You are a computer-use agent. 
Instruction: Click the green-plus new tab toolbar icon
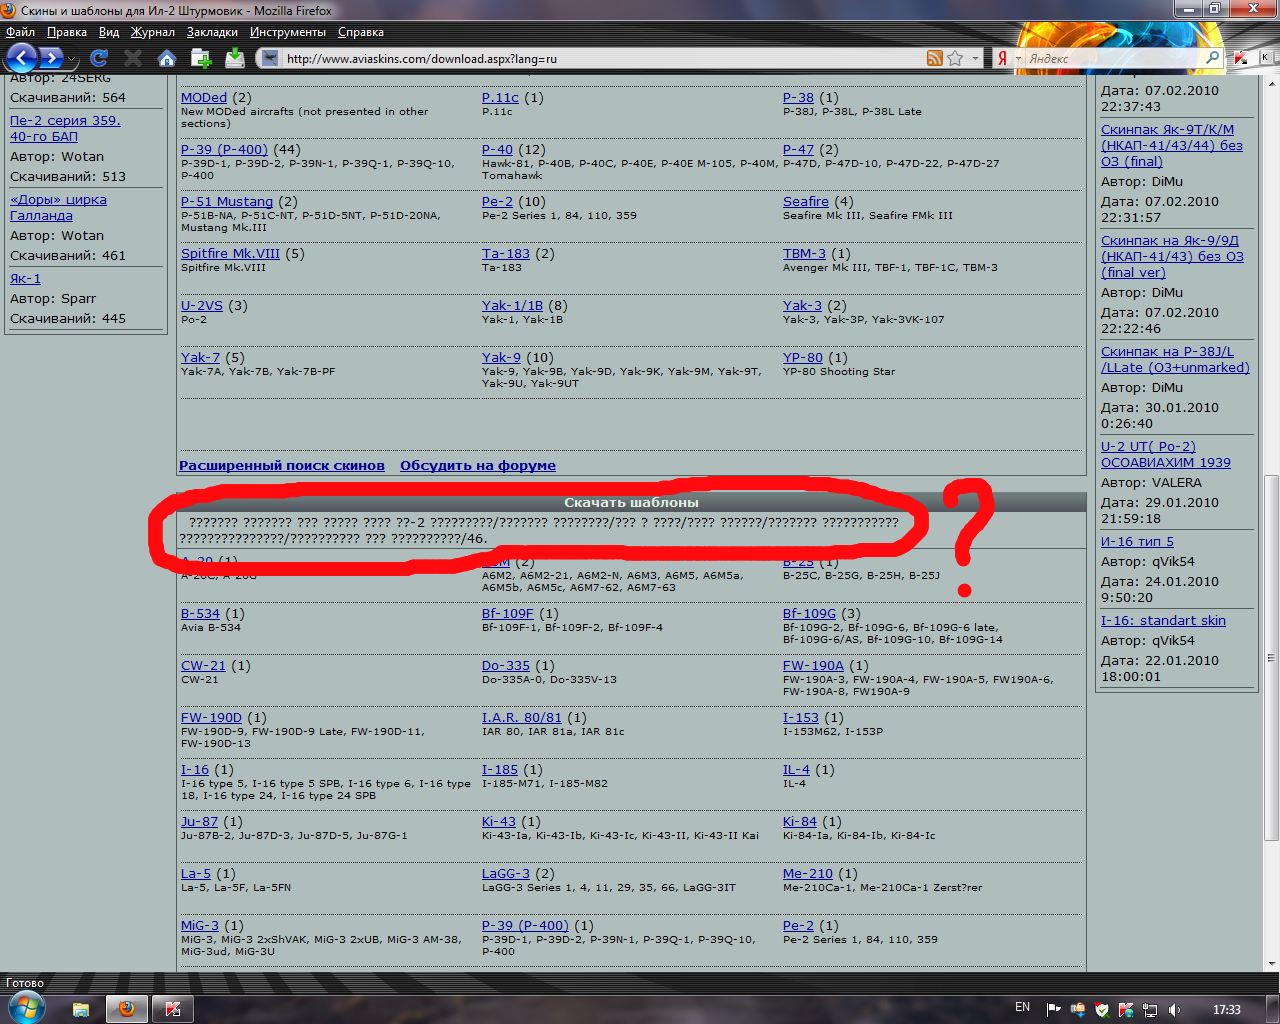click(201, 58)
